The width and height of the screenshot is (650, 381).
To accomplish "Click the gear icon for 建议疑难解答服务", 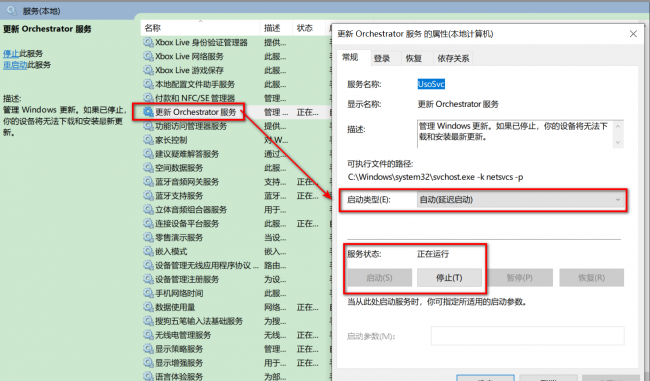I will (148, 154).
